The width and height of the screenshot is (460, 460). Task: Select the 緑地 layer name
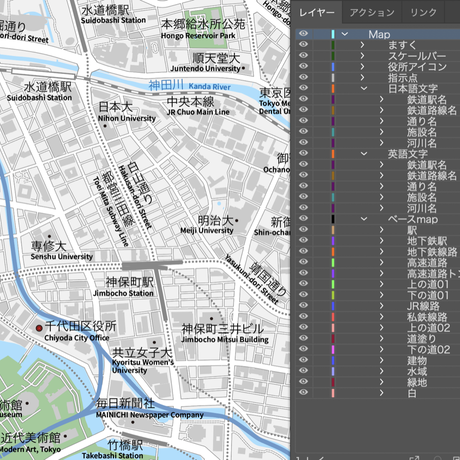417,382
